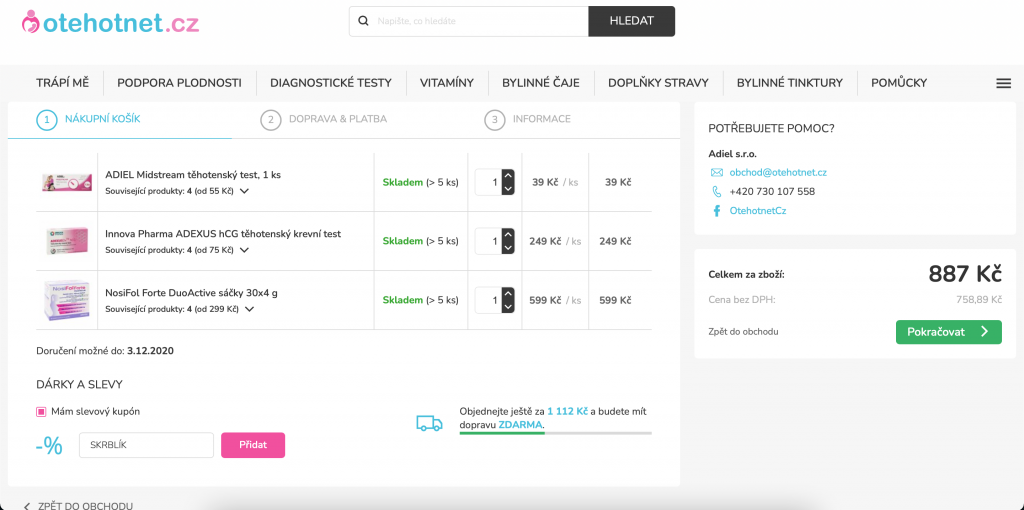Increase quantity of ADEXUS hCG test
The height and width of the screenshot is (510, 1024).
point(508,234)
